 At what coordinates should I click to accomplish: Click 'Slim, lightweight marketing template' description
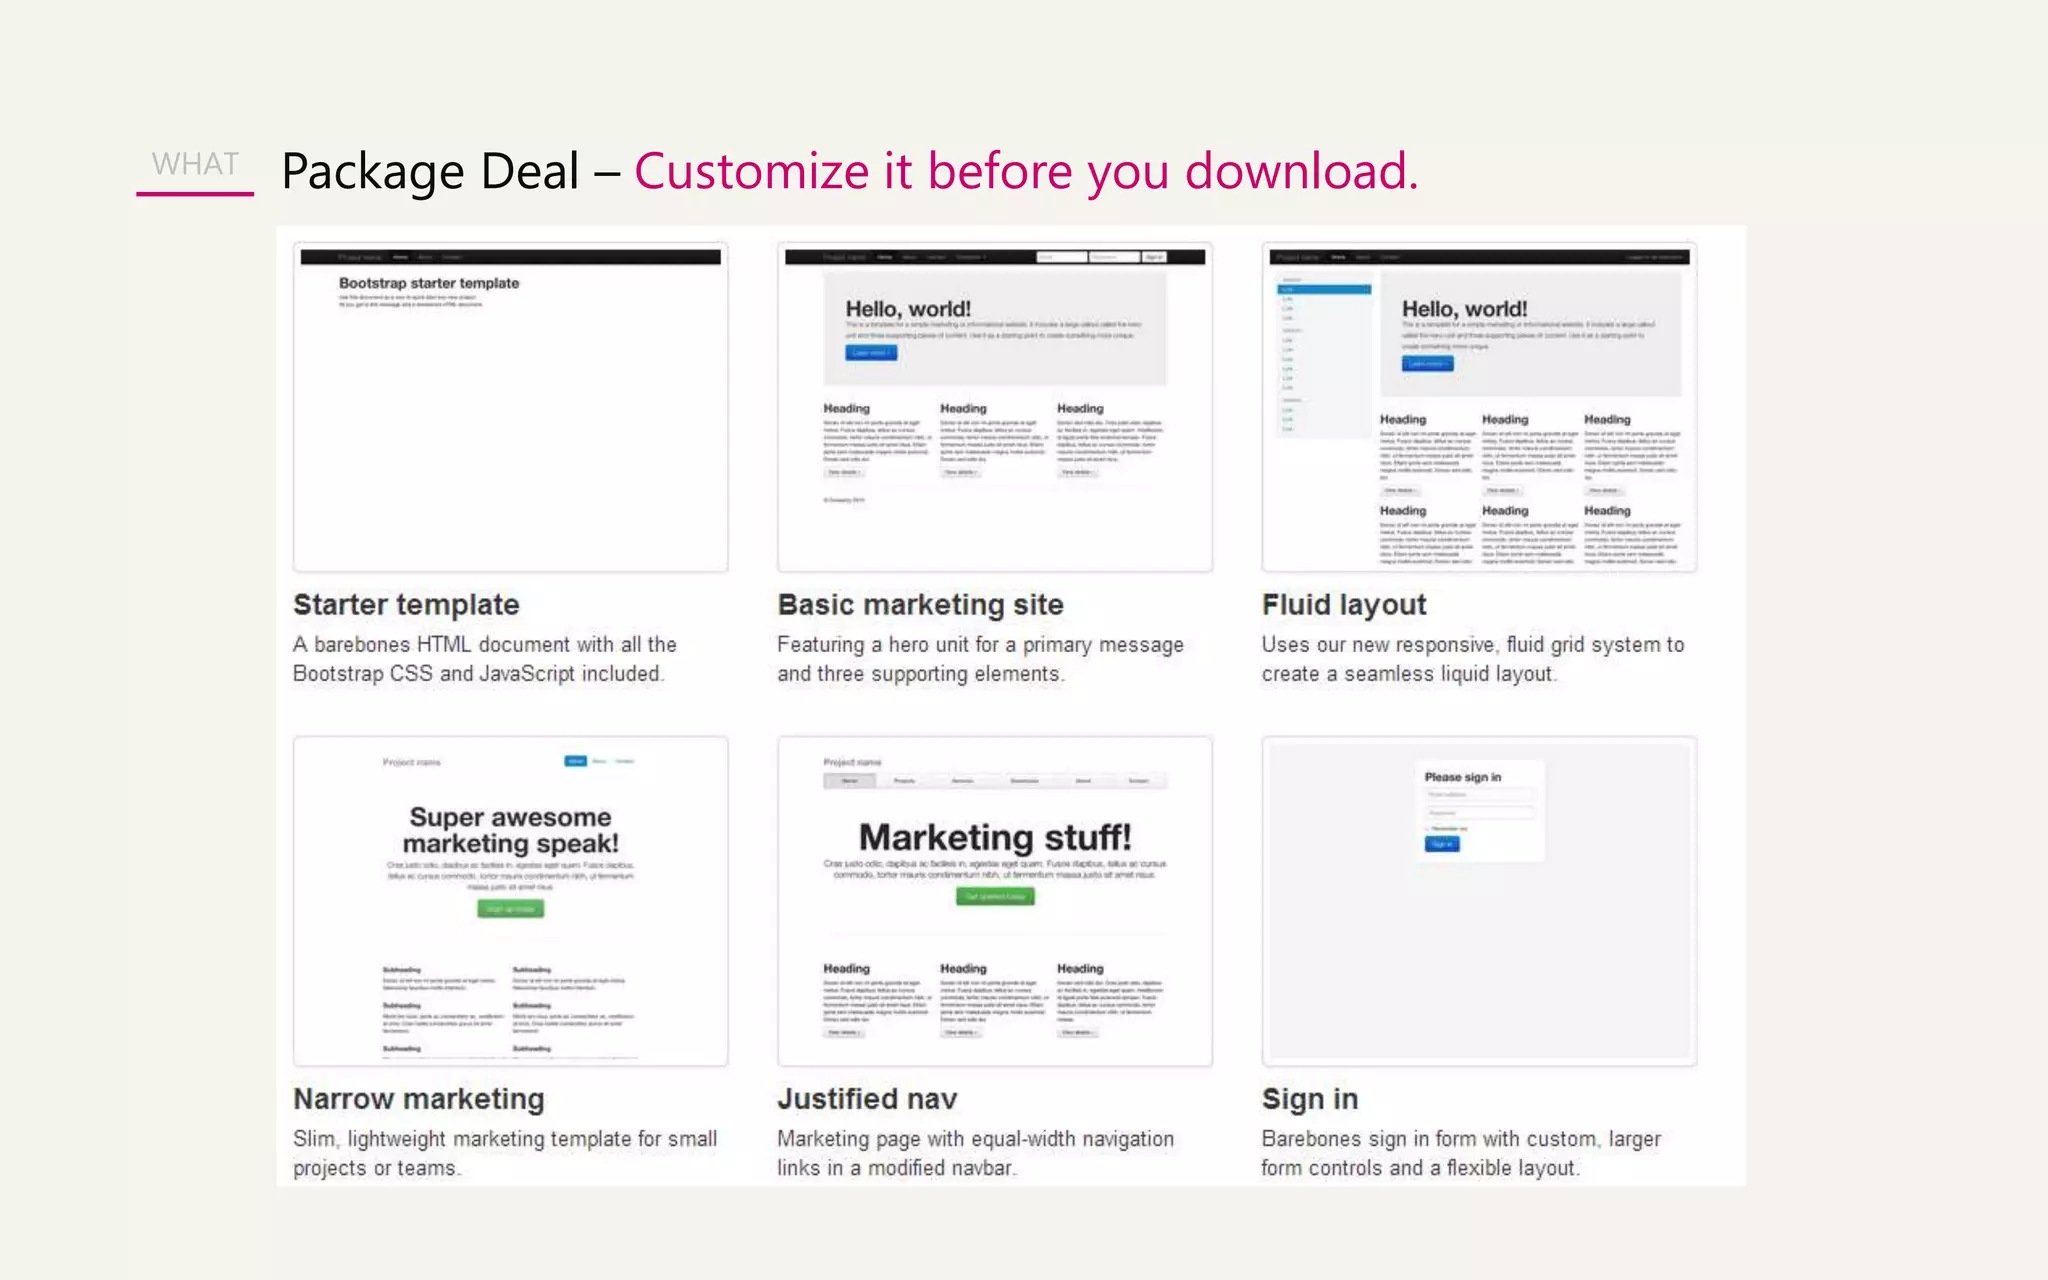[505, 1153]
